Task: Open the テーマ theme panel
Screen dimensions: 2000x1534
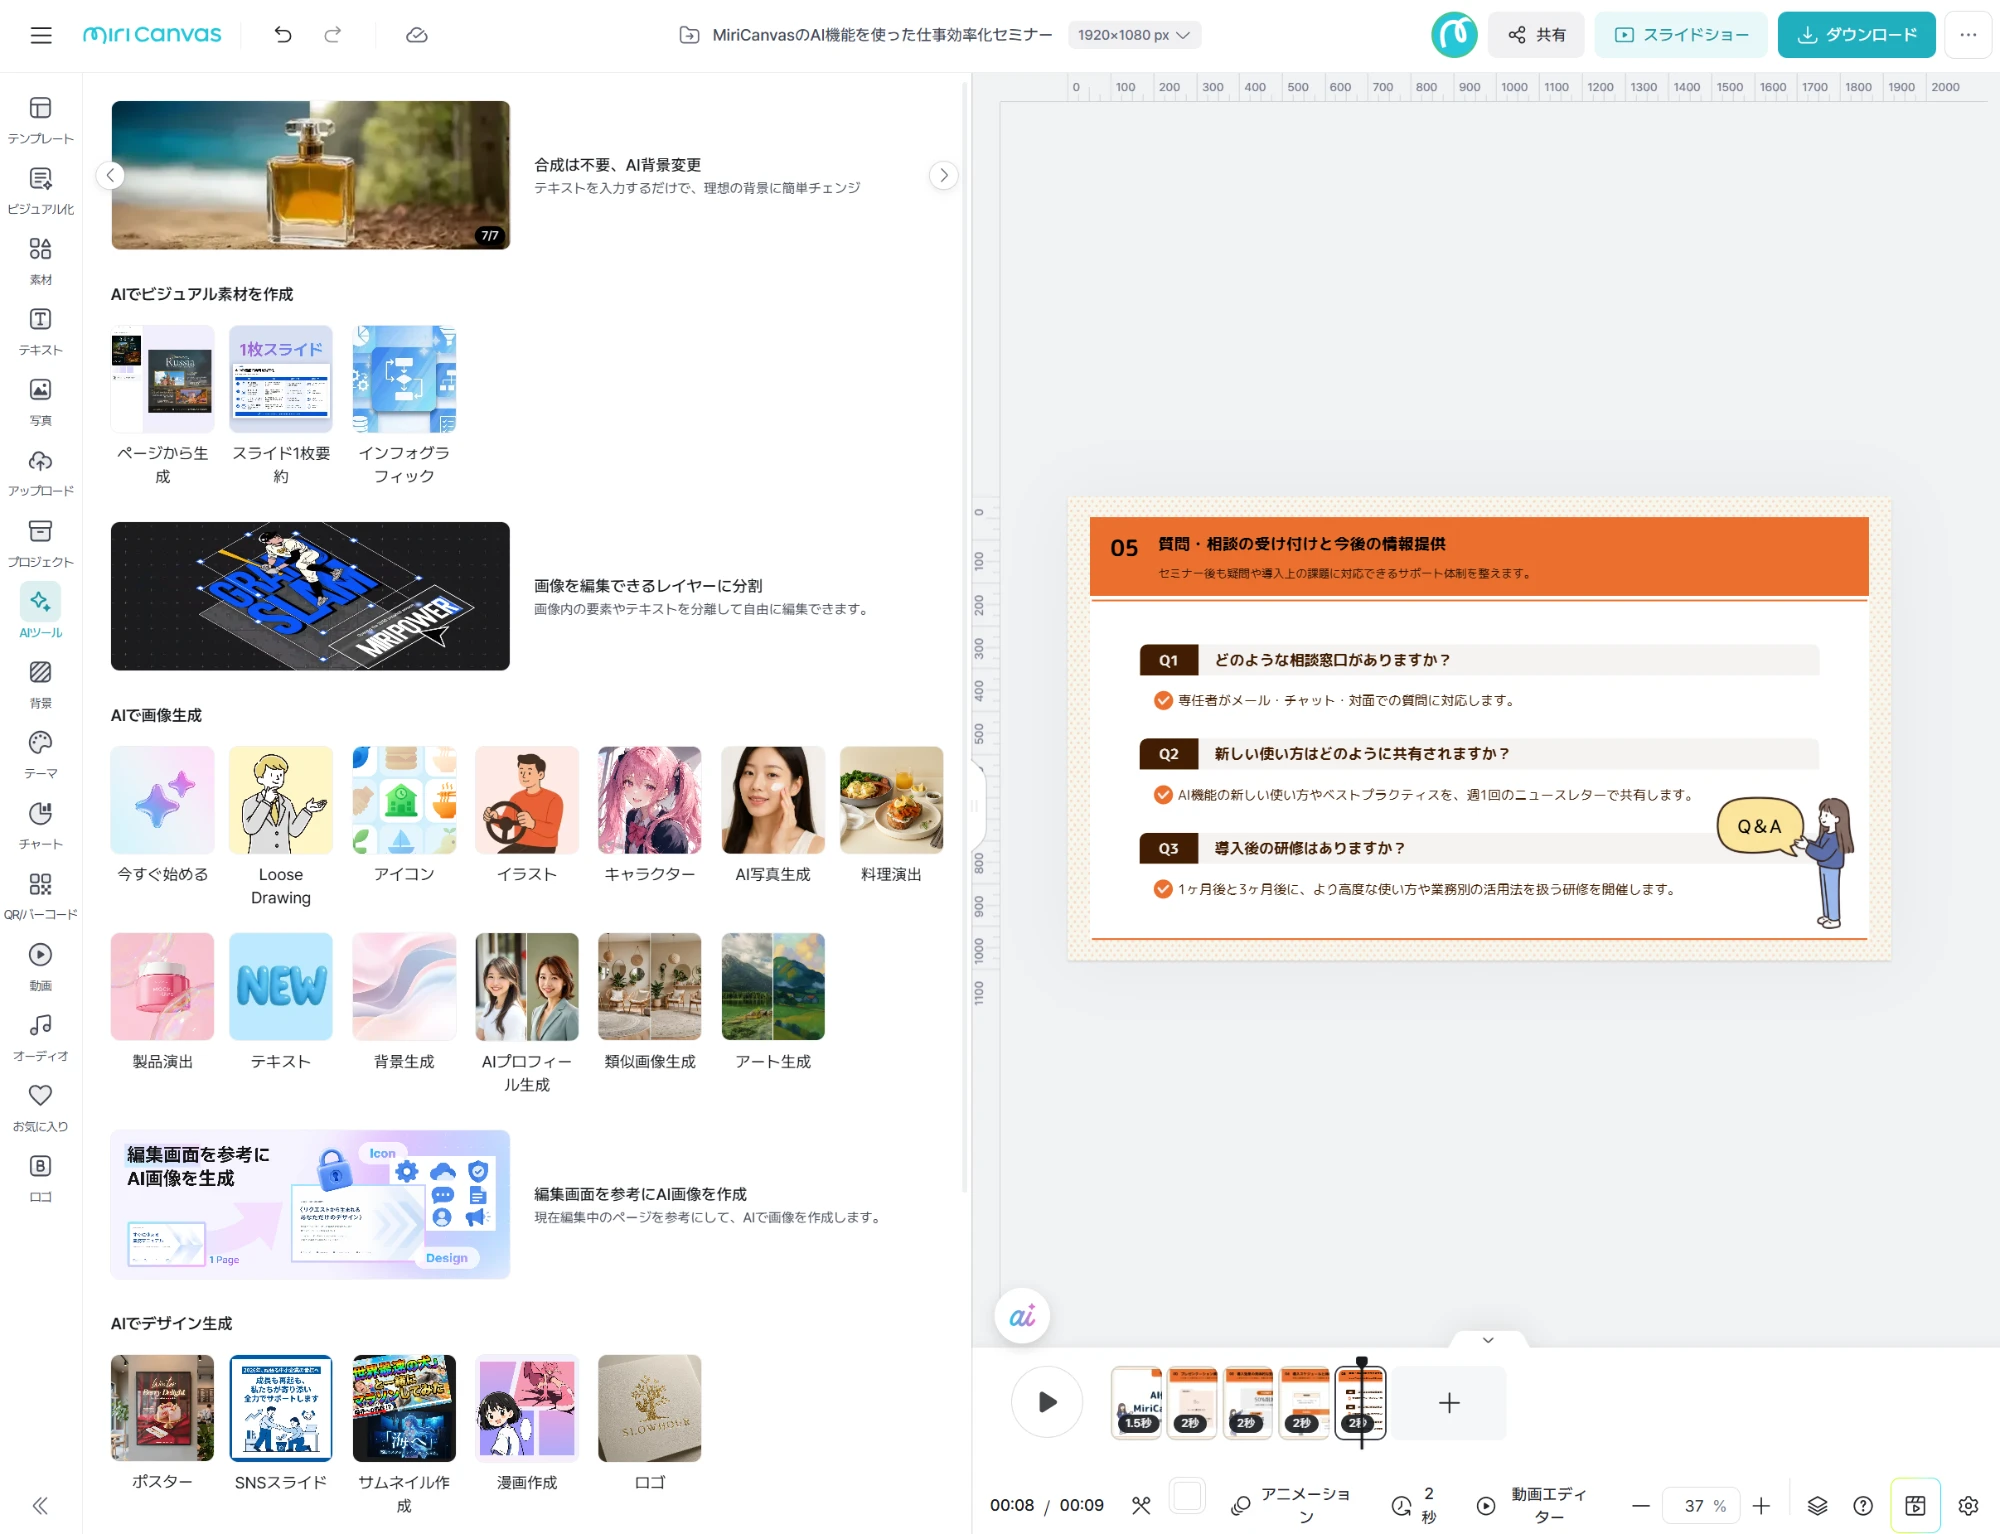Action: click(x=41, y=755)
